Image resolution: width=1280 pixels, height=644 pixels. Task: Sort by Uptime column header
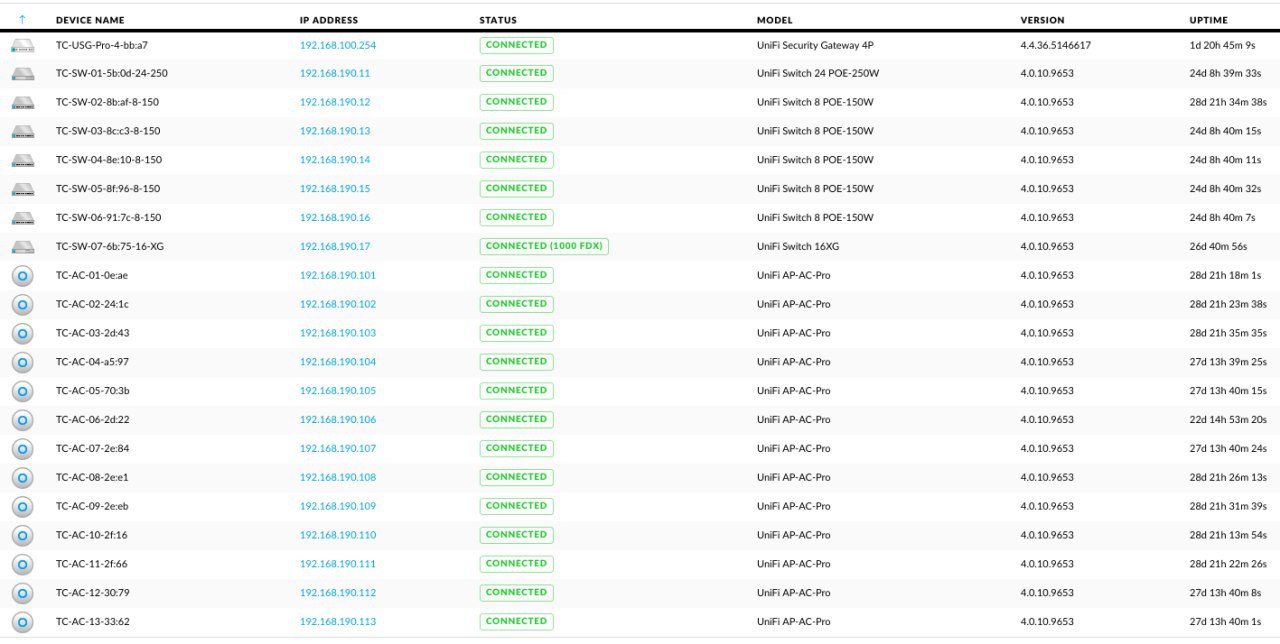pyautogui.click(x=1208, y=20)
